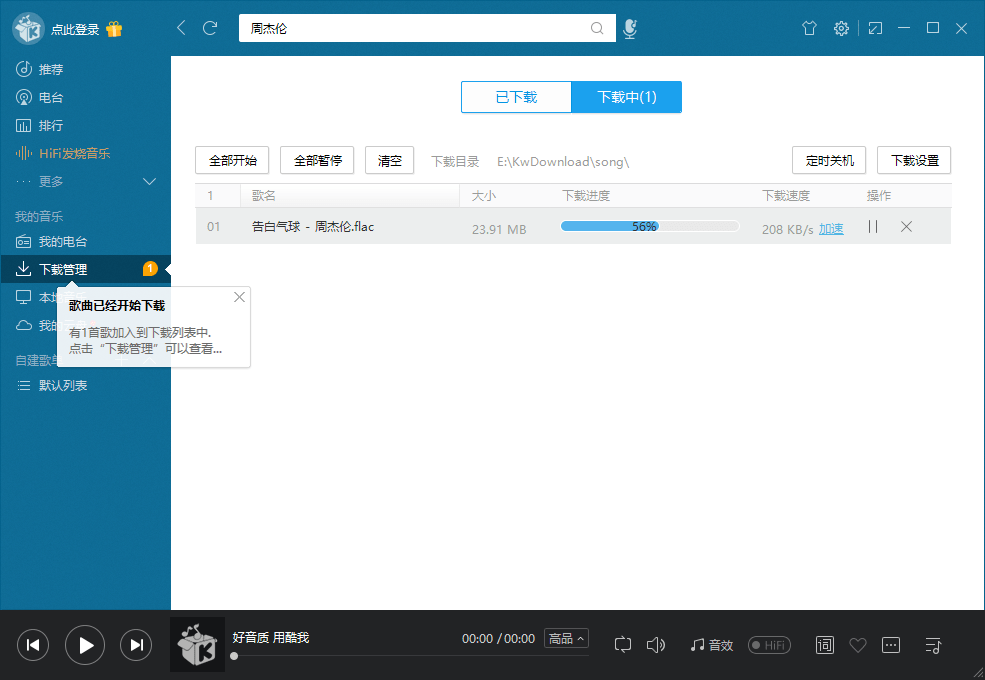This screenshot has width=985, height=680.
Task: Switch to the 已下载 tab
Action: (516, 97)
